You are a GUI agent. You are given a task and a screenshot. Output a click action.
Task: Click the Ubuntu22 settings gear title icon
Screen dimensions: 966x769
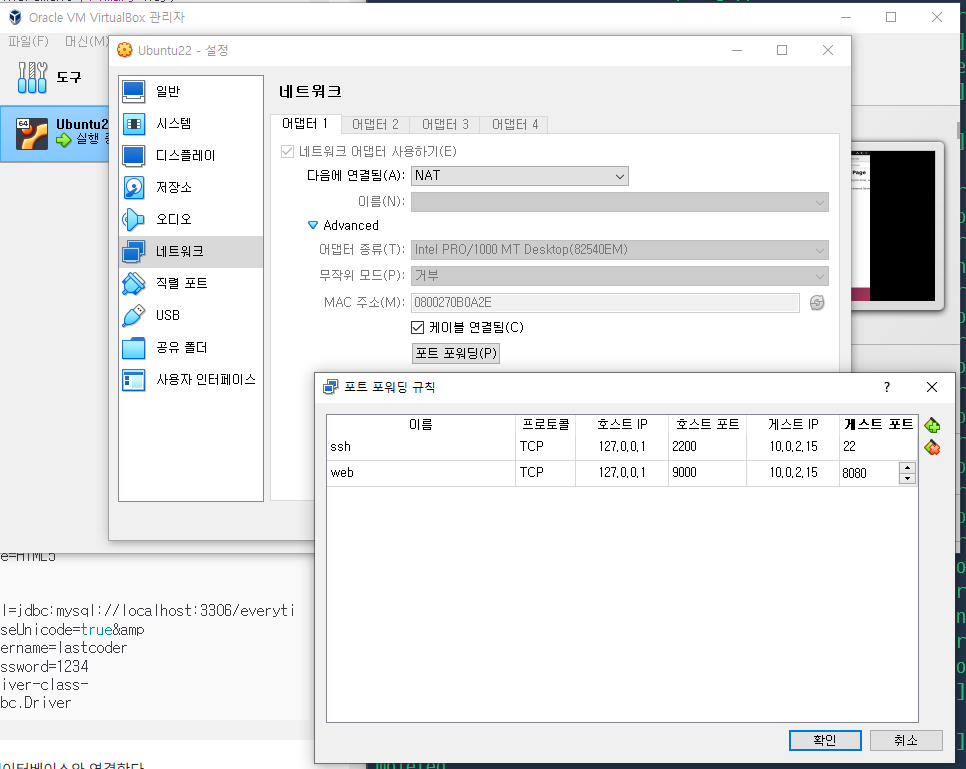pos(124,50)
